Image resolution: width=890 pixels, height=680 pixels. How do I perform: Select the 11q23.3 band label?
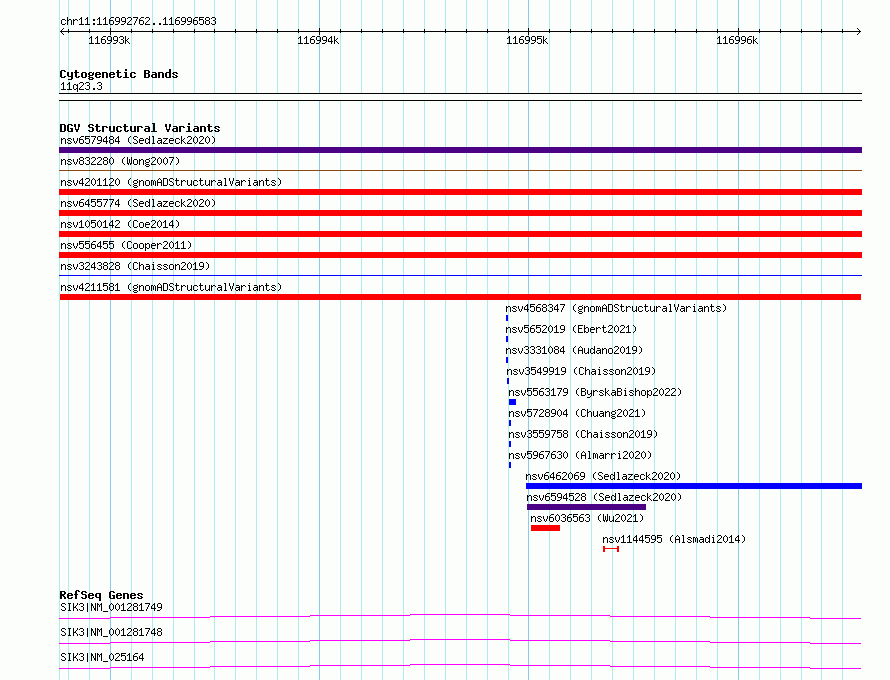81,86
